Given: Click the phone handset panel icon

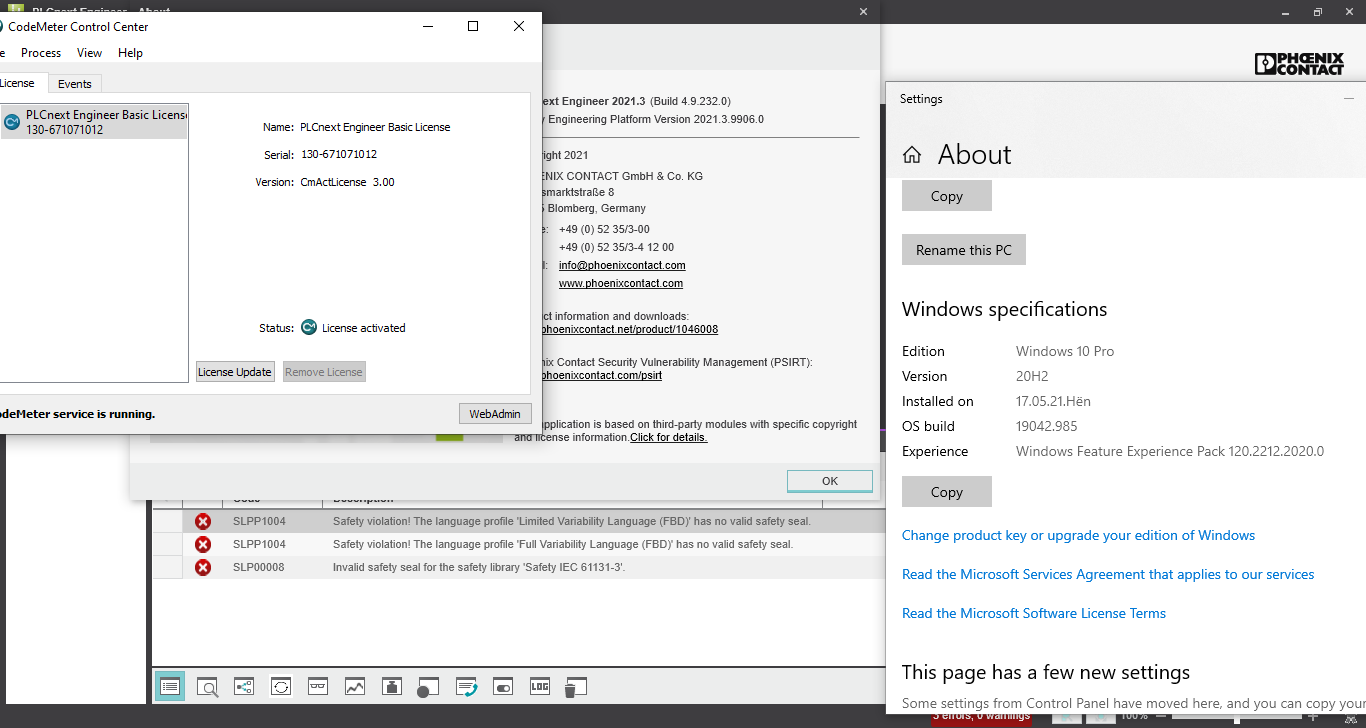Looking at the screenshot, I should [466, 687].
